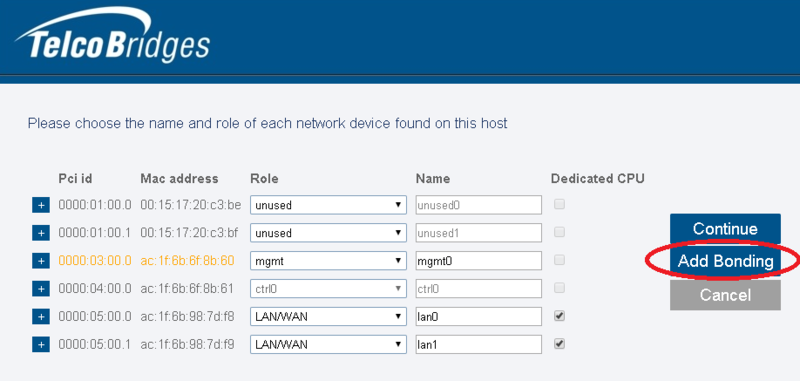
Task: Expand the plus icon for 0000:01:00.0
Action: [x=41, y=205]
